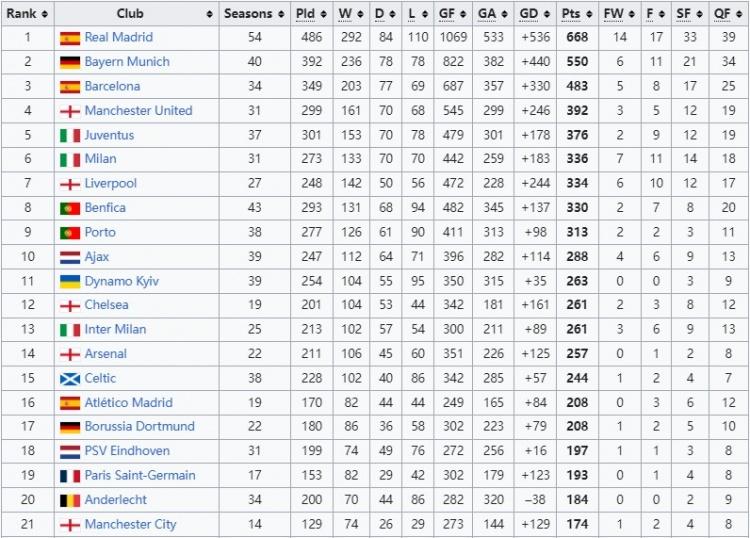Open the Manchester United club link

[138, 111]
